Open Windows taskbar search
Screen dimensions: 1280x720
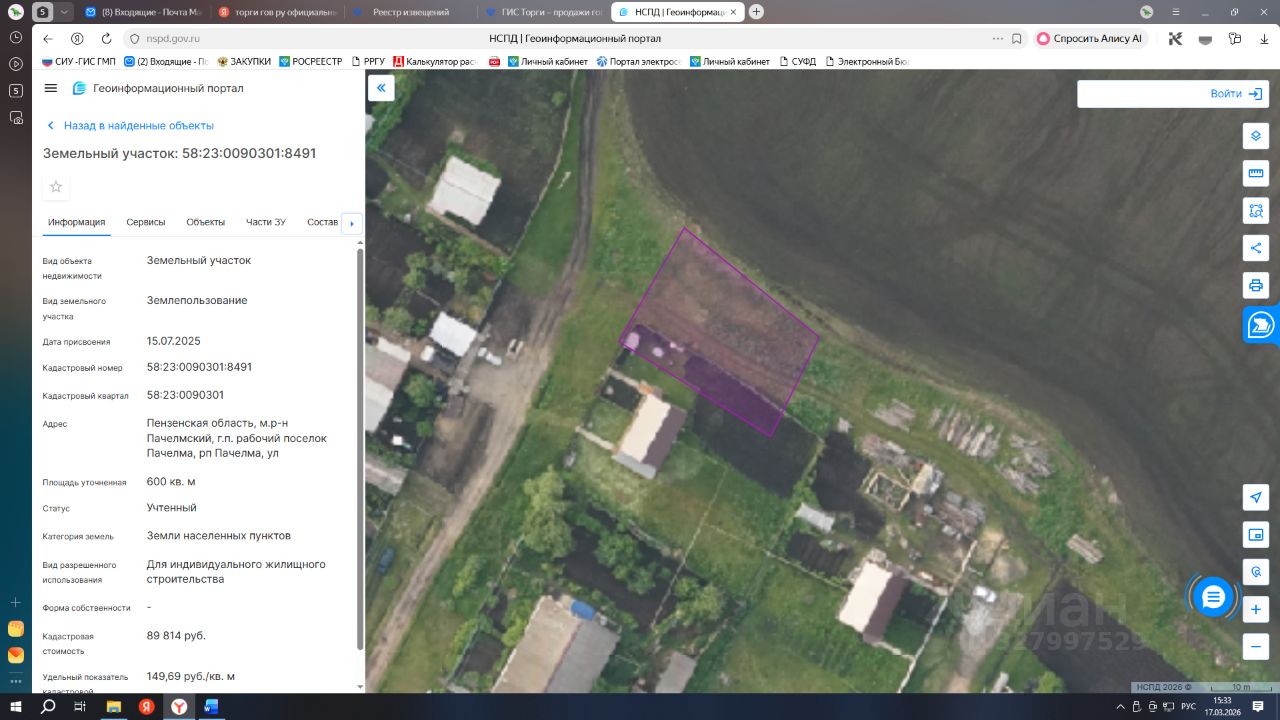[48, 706]
